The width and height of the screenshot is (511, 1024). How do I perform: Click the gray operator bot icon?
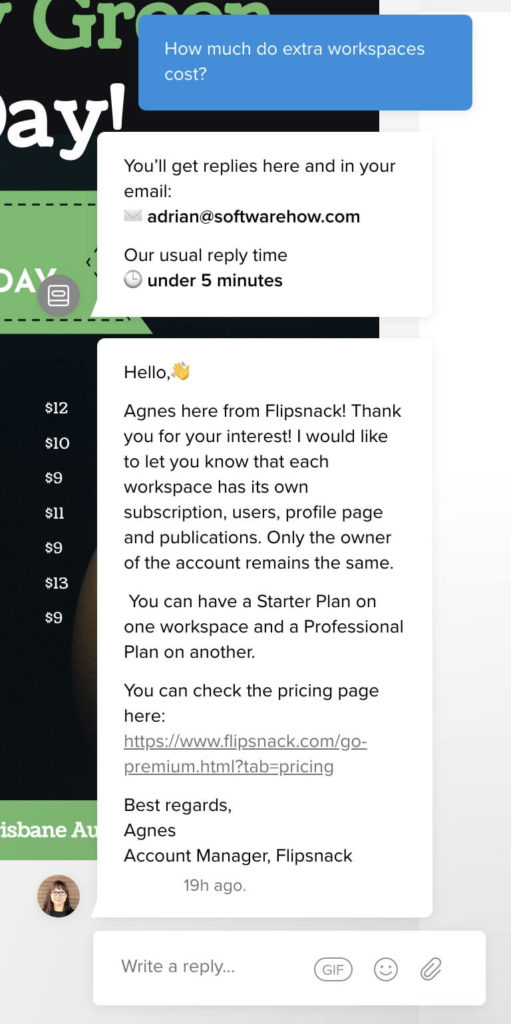(58, 296)
